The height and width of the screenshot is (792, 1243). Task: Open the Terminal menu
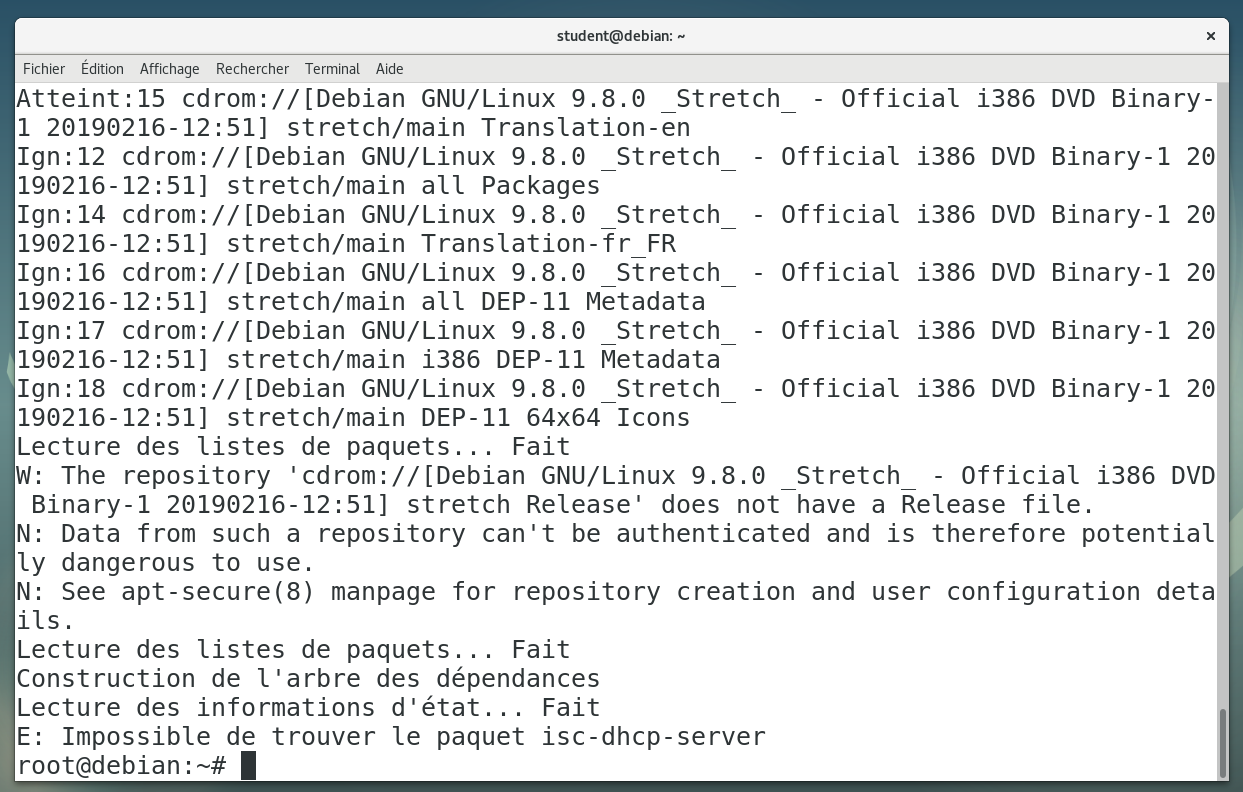[332, 69]
